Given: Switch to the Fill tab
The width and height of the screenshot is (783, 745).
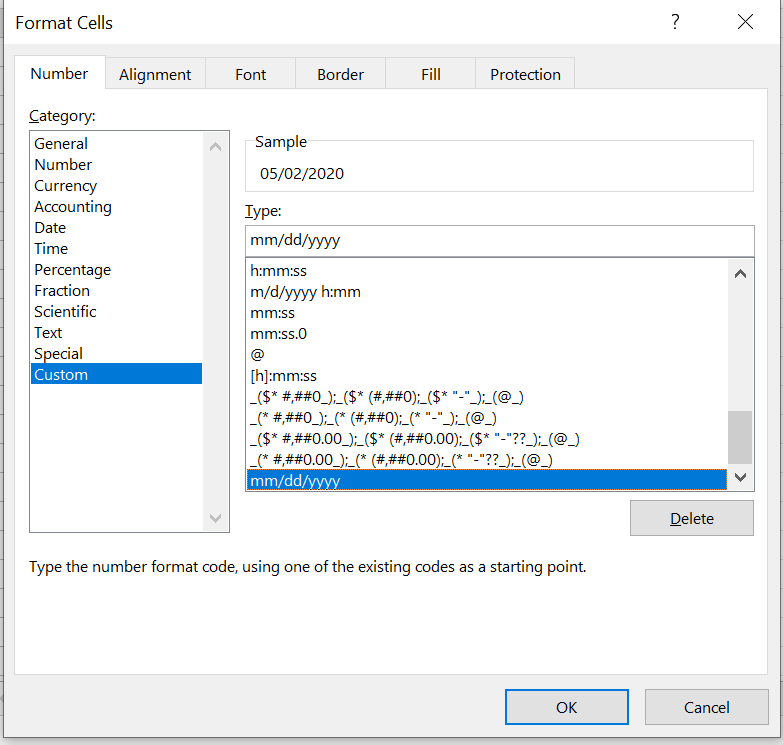Looking at the screenshot, I should 430,74.
